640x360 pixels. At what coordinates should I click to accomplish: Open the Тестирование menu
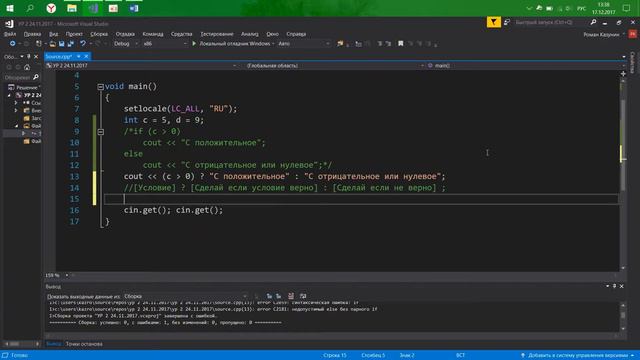[x=217, y=34]
